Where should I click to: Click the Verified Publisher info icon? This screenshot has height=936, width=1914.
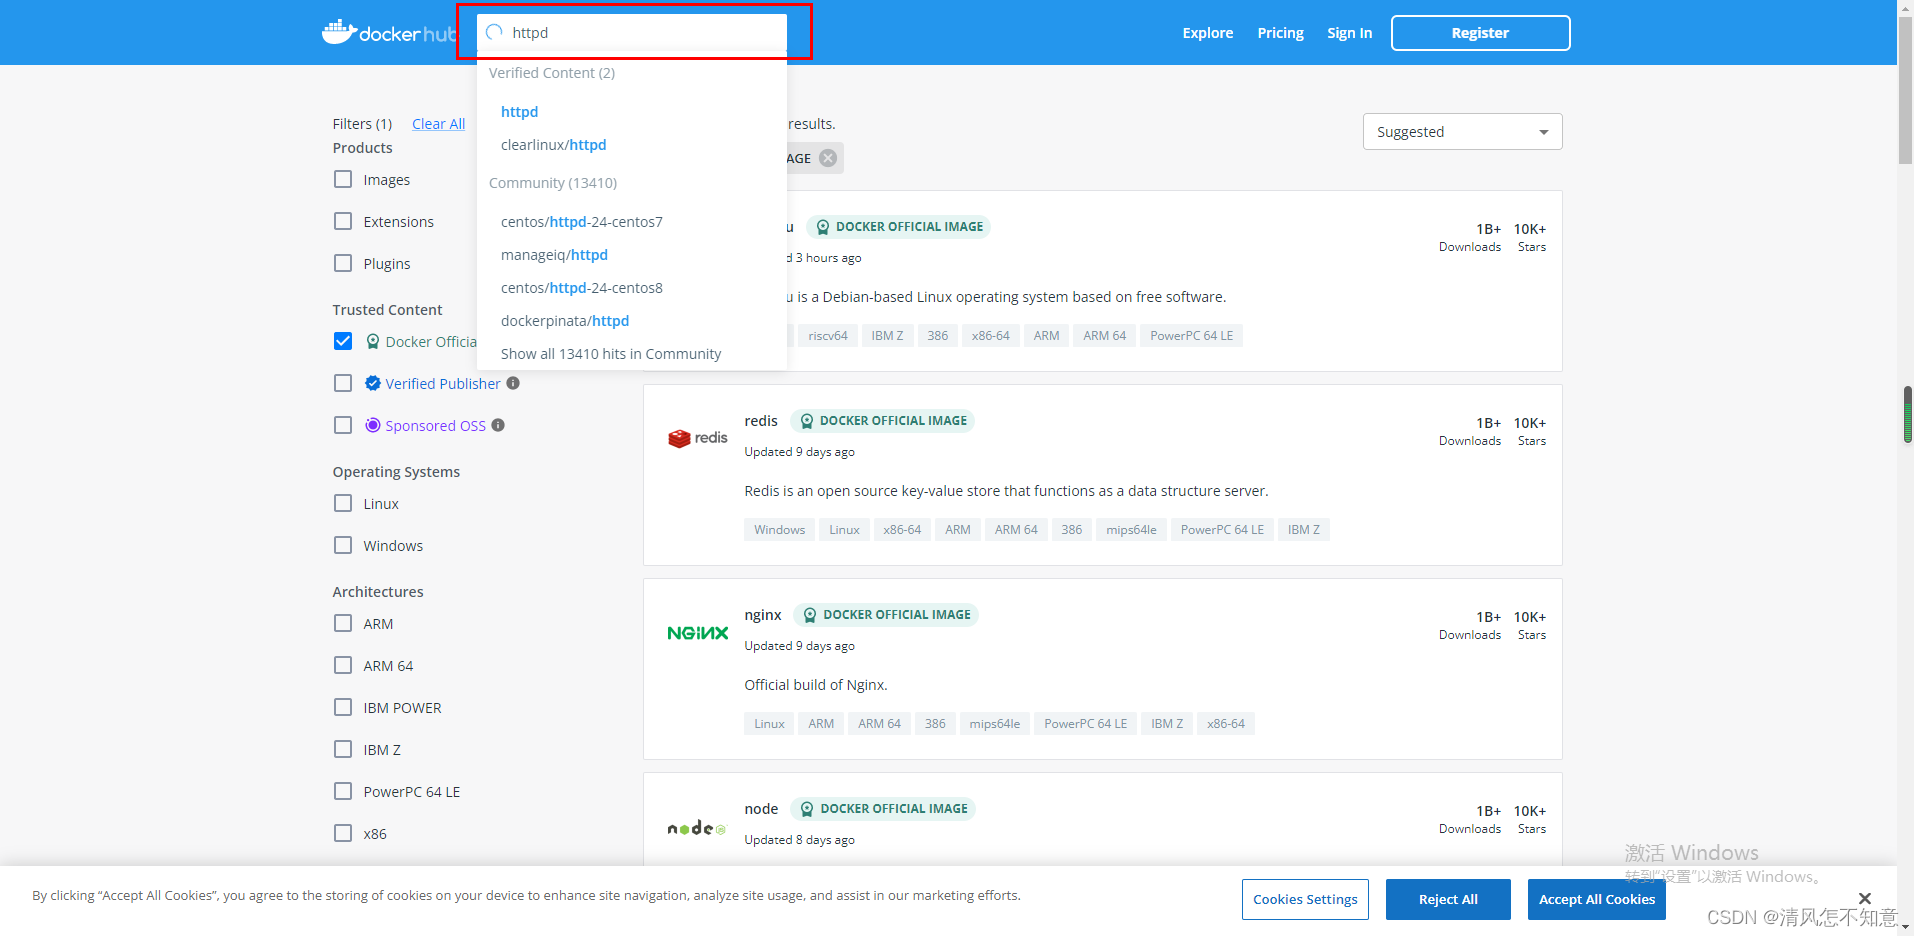[513, 383]
